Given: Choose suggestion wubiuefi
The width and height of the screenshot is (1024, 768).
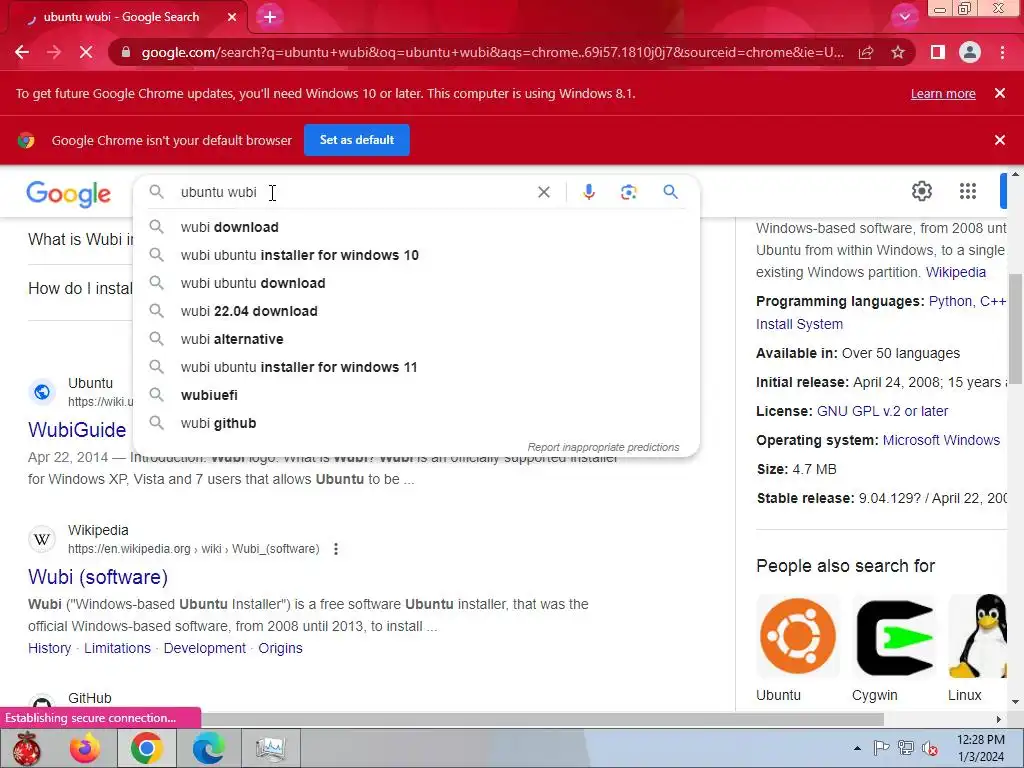Looking at the screenshot, I should click(417, 396).
